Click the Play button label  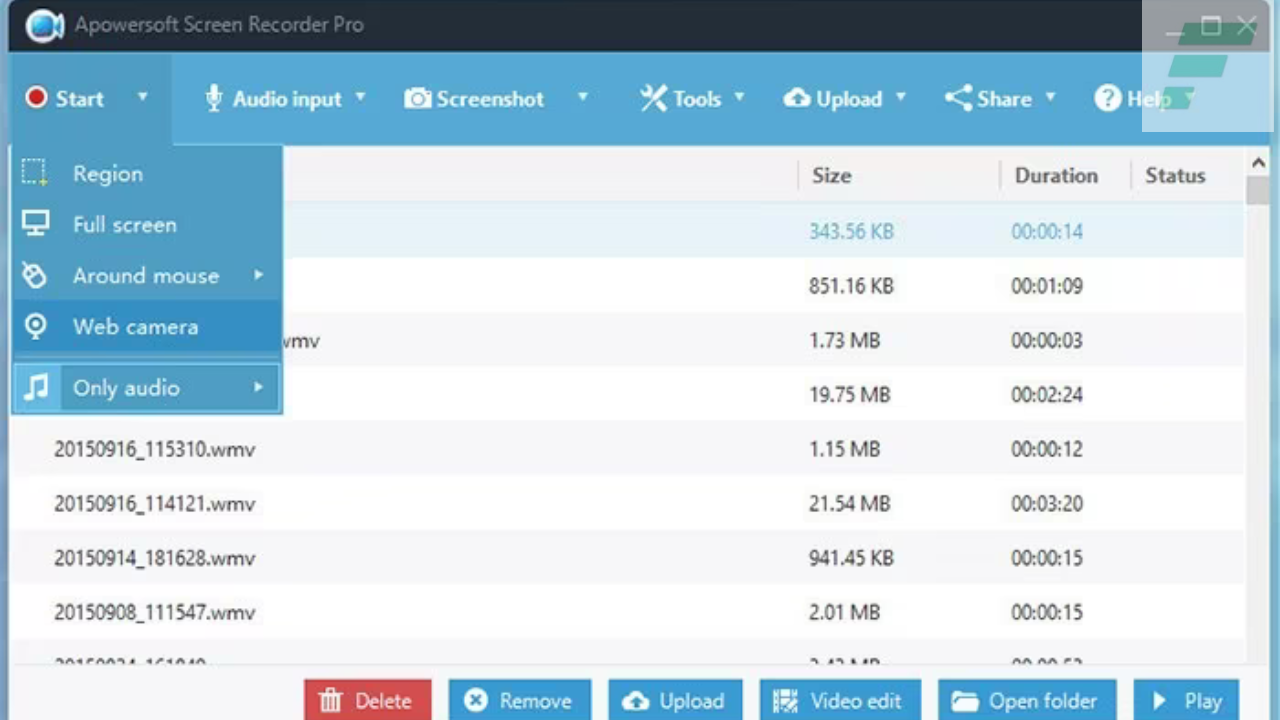1202,702
